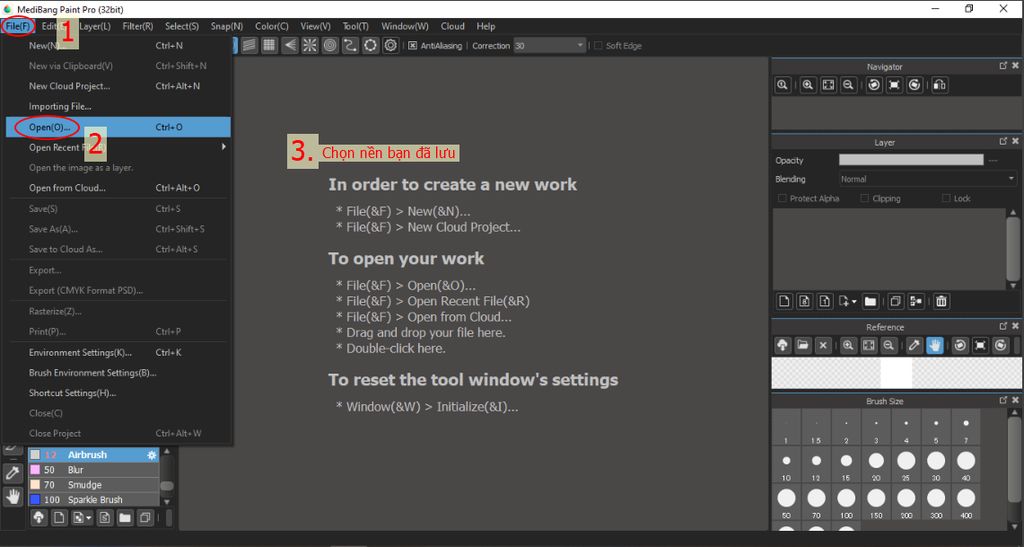Click the merge layer icon
Viewport: 1024px width, 547px height.
click(x=916, y=301)
